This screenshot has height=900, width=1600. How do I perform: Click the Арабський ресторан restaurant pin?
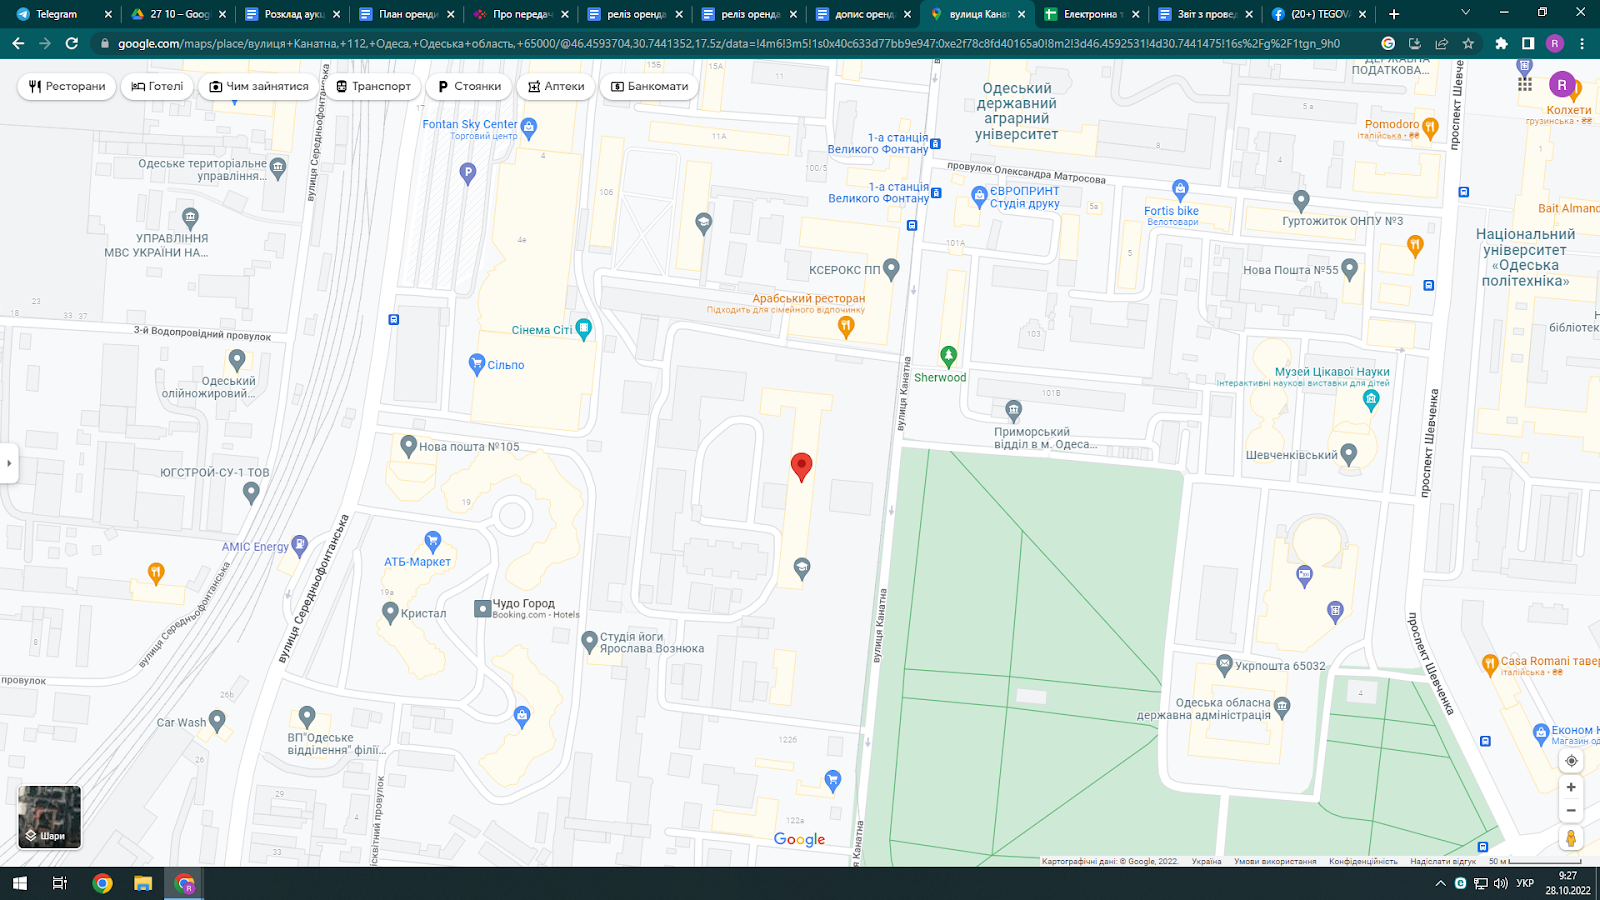[x=846, y=326]
